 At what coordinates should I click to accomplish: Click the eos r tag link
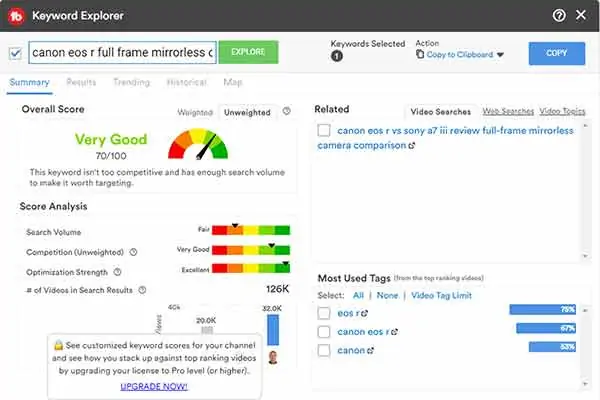point(348,313)
